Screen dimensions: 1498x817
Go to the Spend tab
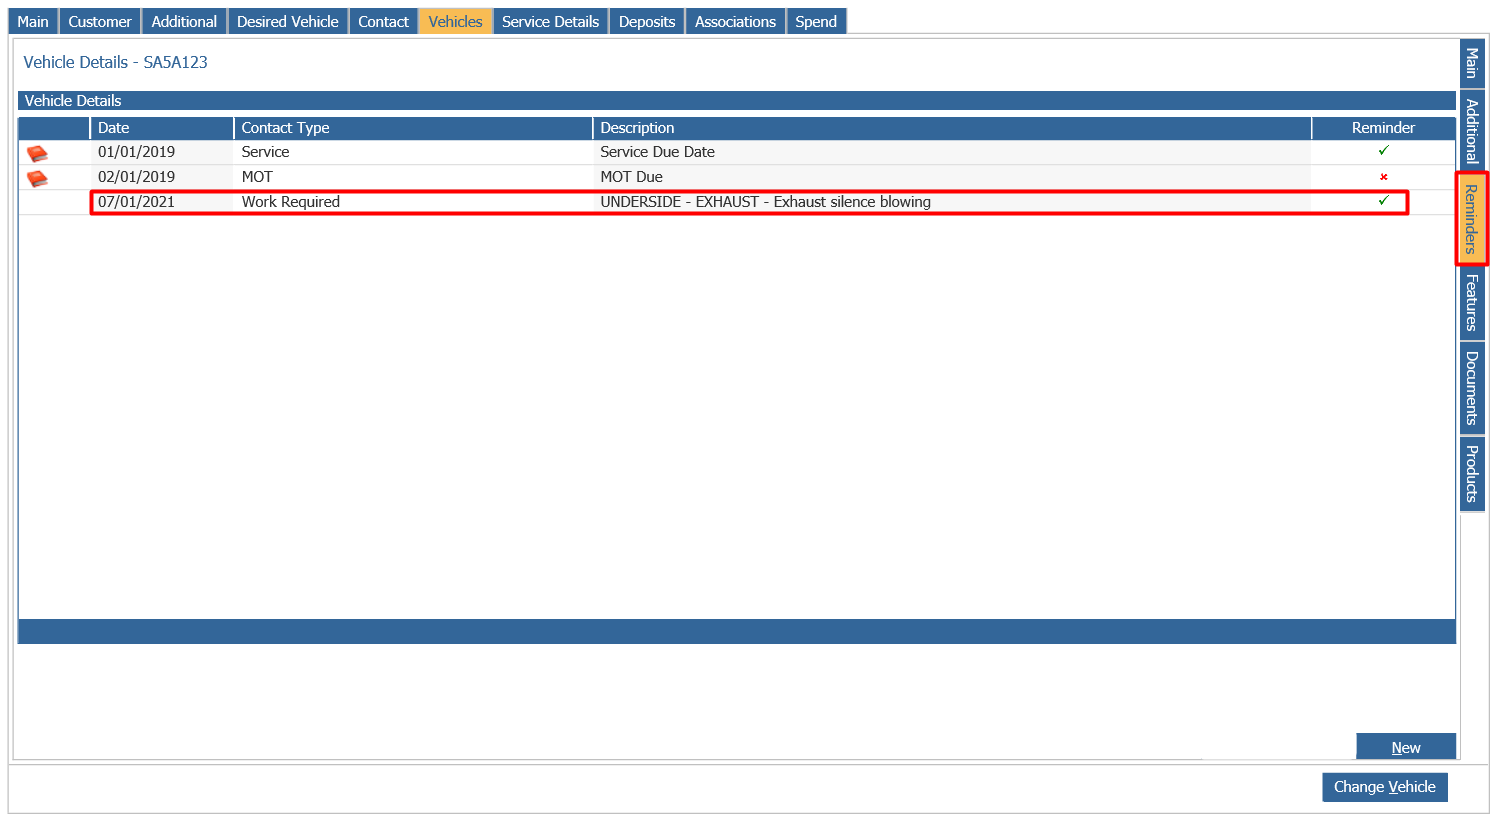(816, 21)
